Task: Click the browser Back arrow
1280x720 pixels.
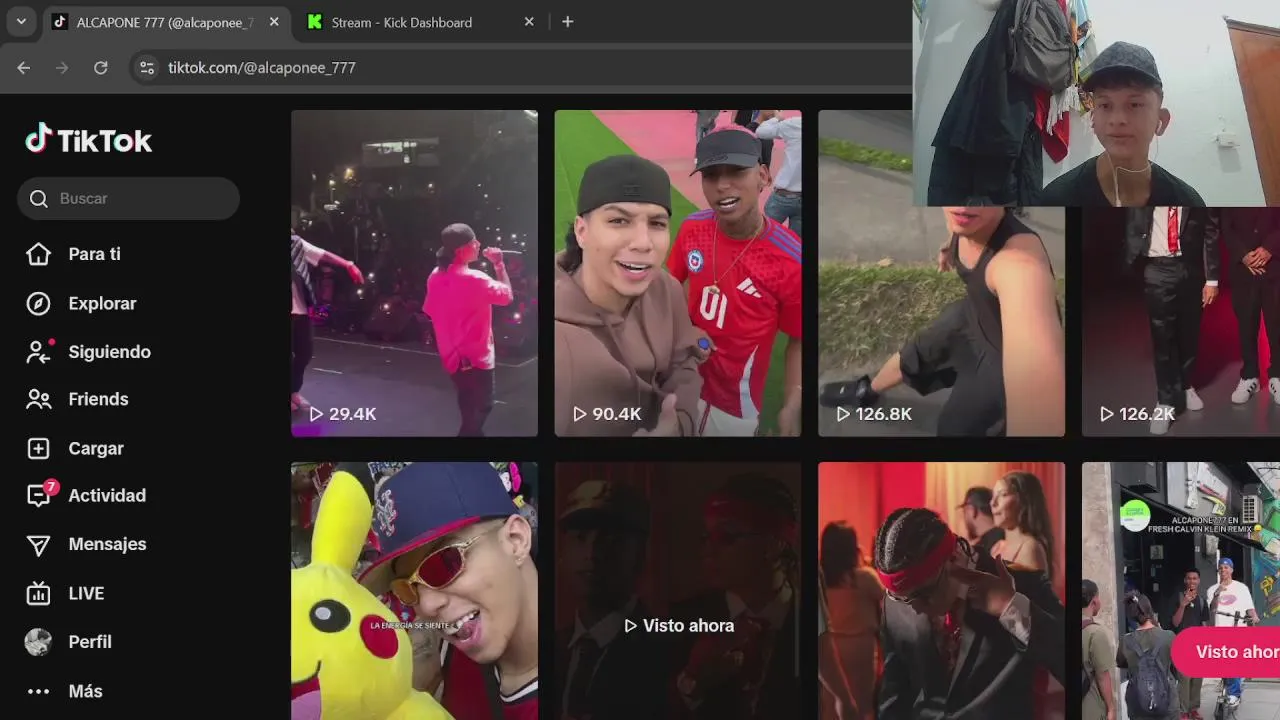Action: coord(24,68)
